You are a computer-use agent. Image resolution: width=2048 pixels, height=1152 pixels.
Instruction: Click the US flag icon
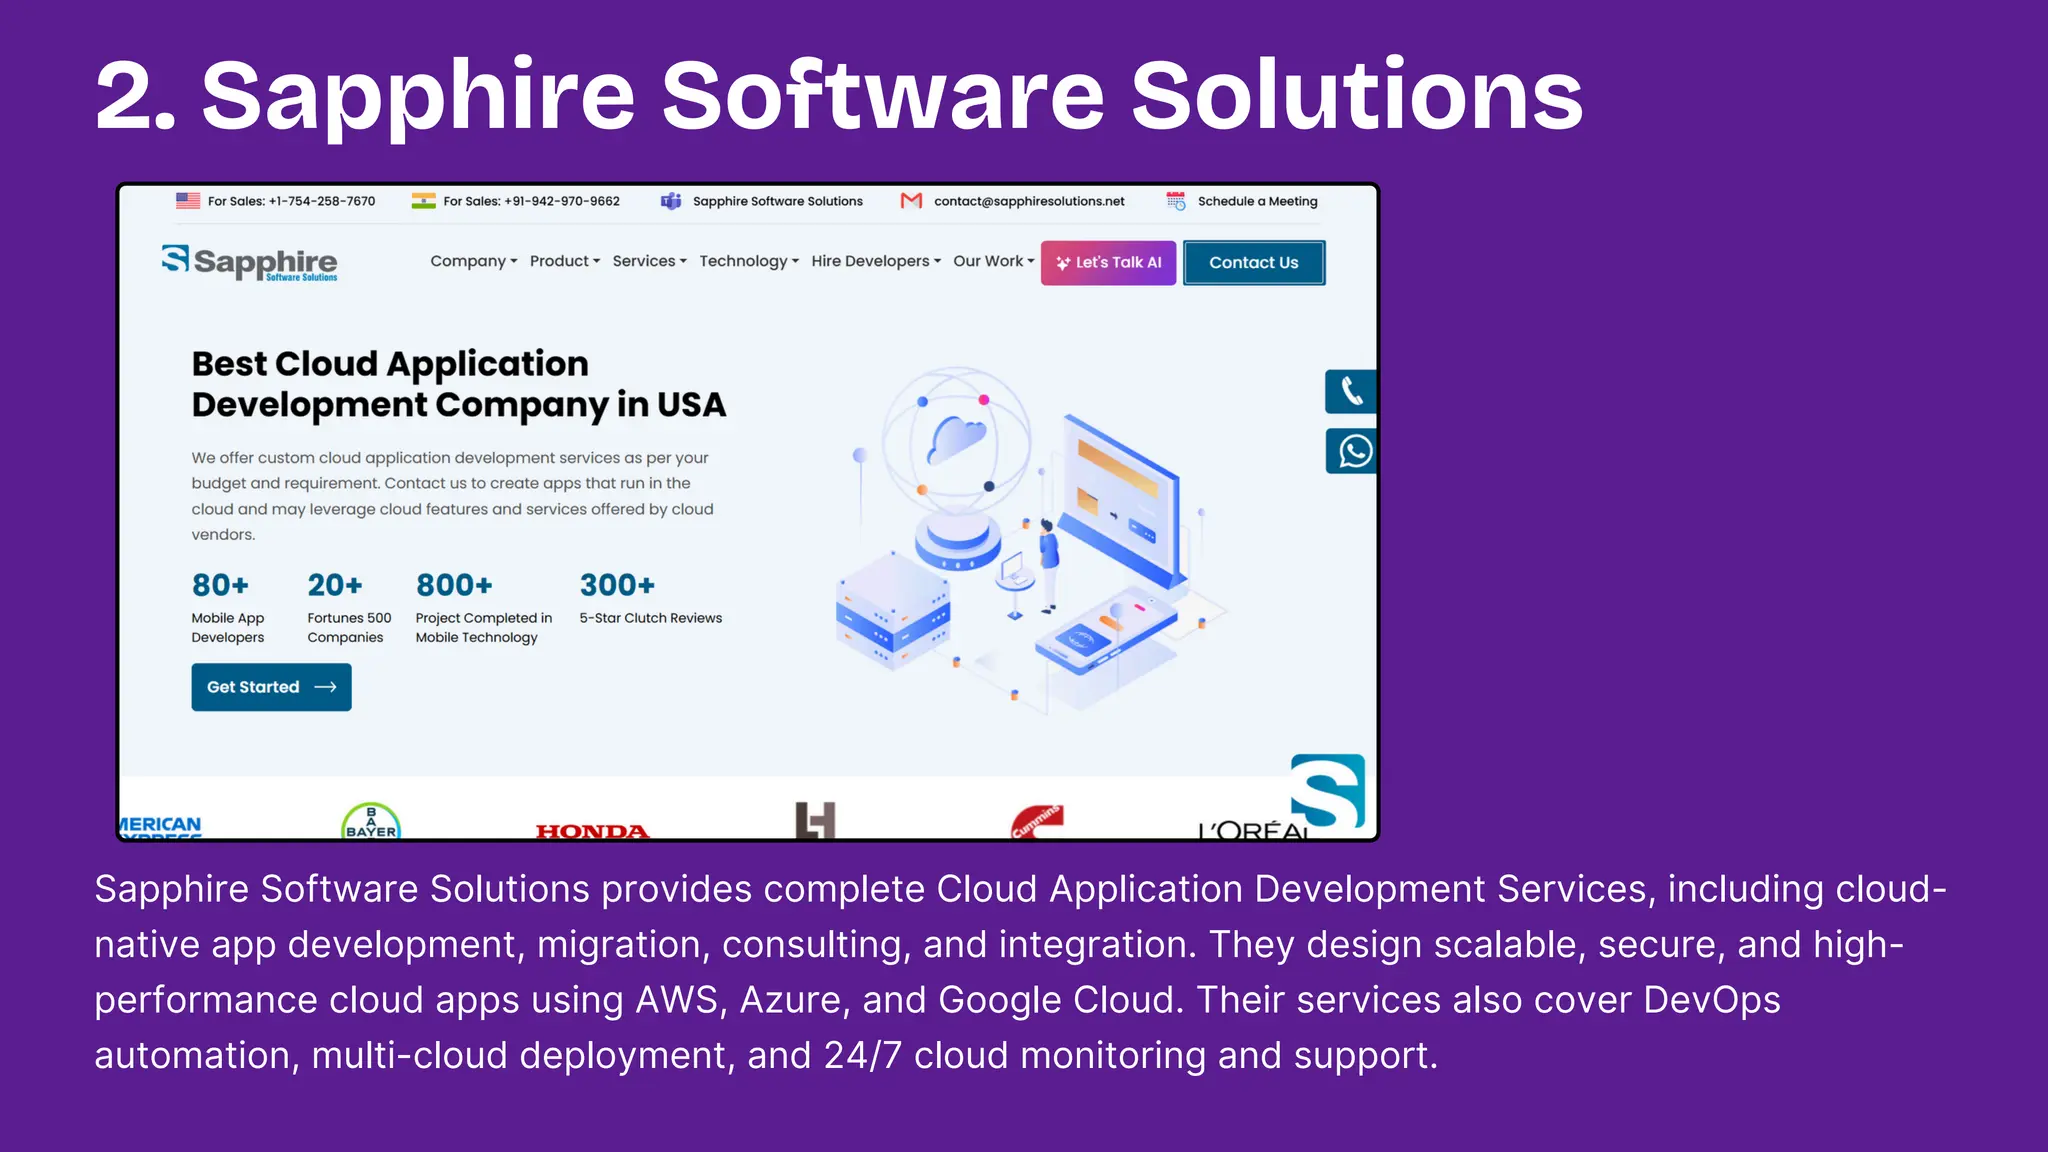[188, 201]
